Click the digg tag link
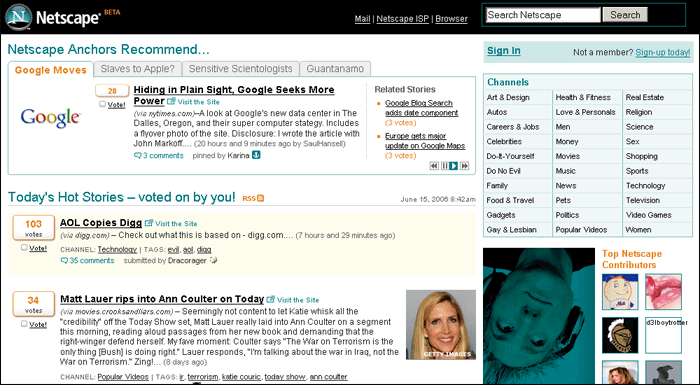Image resolution: width=700 pixels, height=385 pixels. [204, 250]
